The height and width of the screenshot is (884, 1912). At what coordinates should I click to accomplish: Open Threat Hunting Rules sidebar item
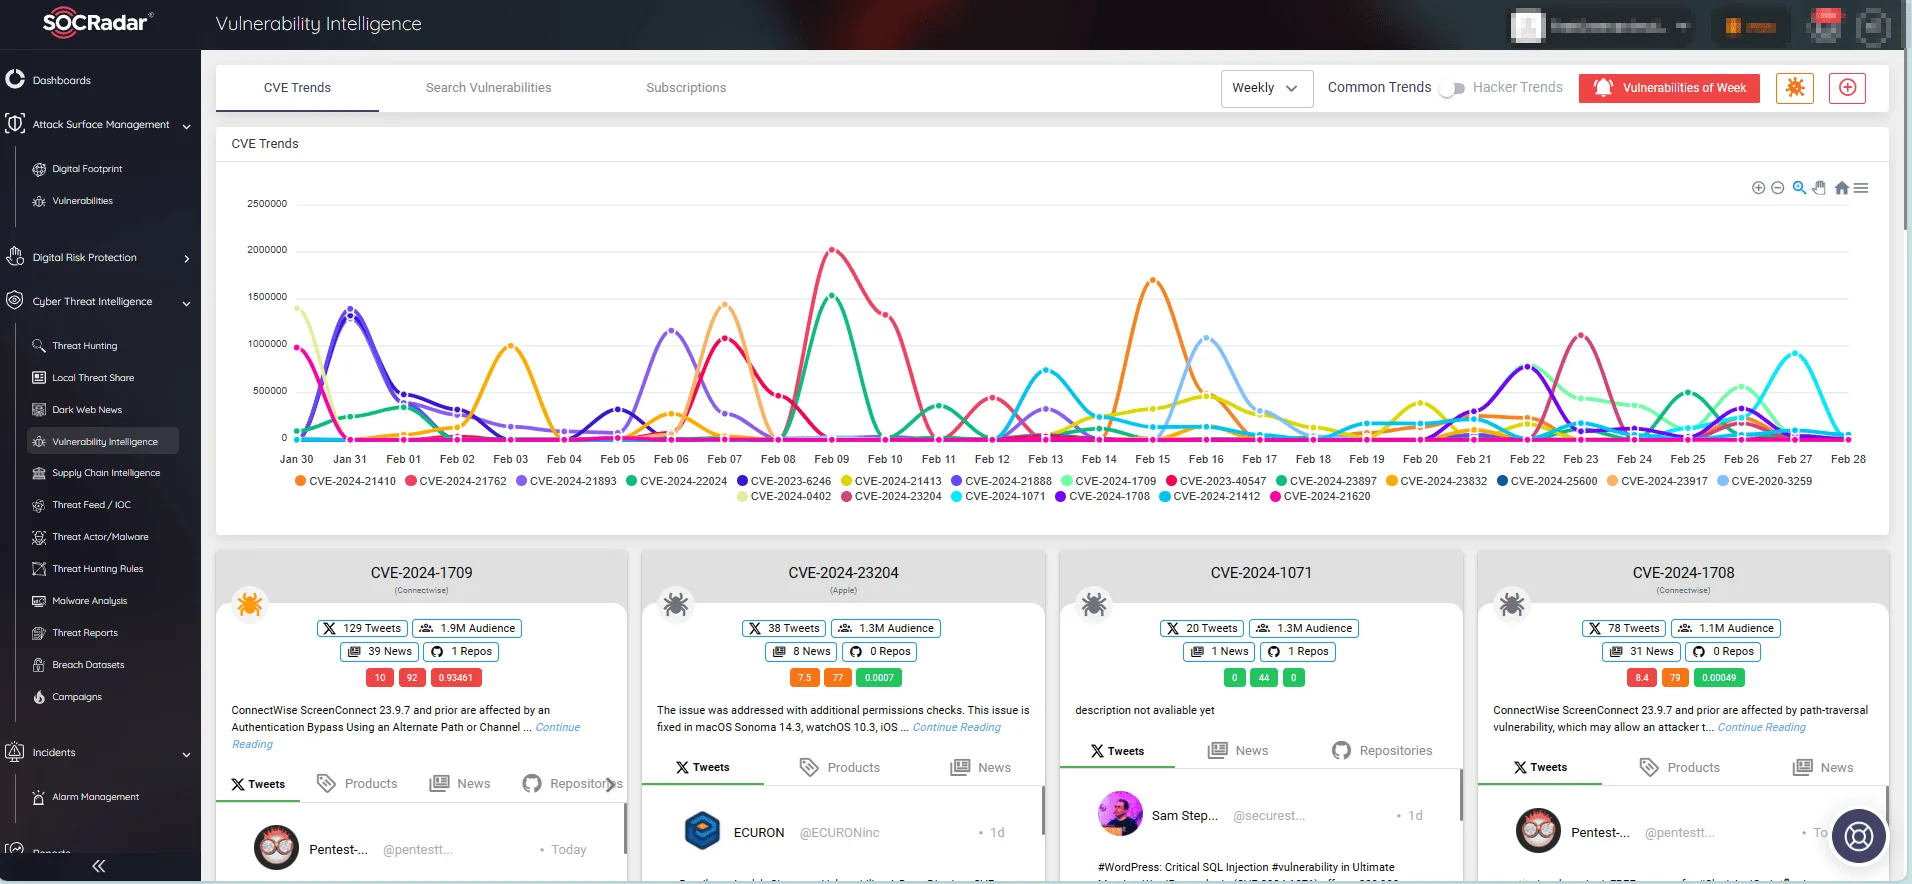click(97, 569)
